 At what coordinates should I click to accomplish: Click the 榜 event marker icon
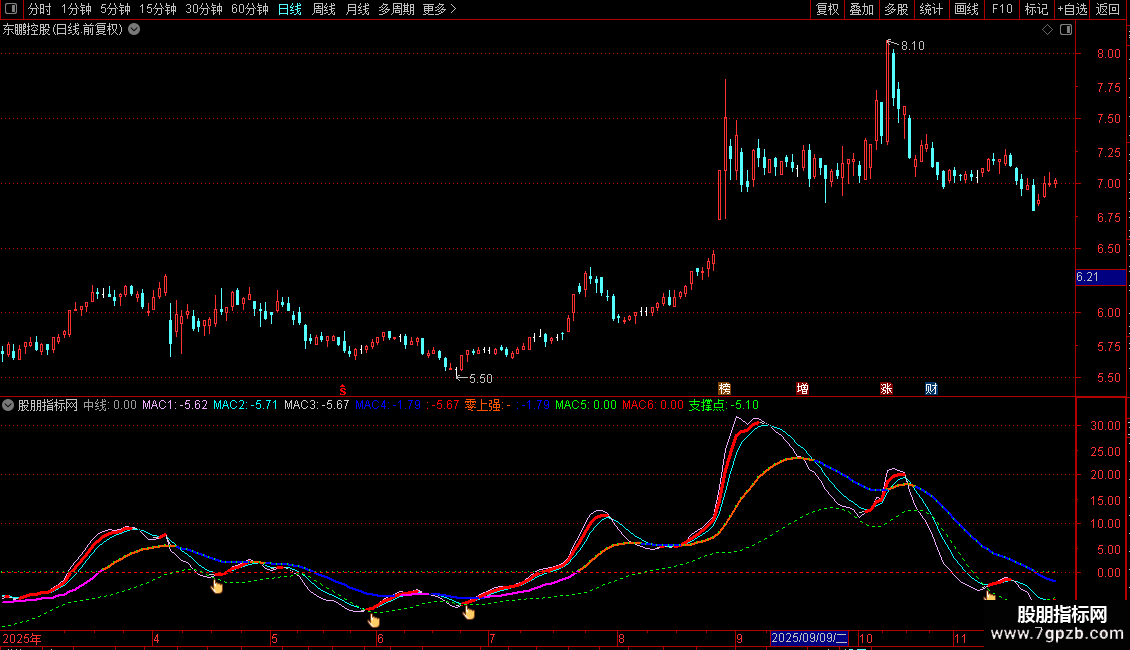coord(725,388)
